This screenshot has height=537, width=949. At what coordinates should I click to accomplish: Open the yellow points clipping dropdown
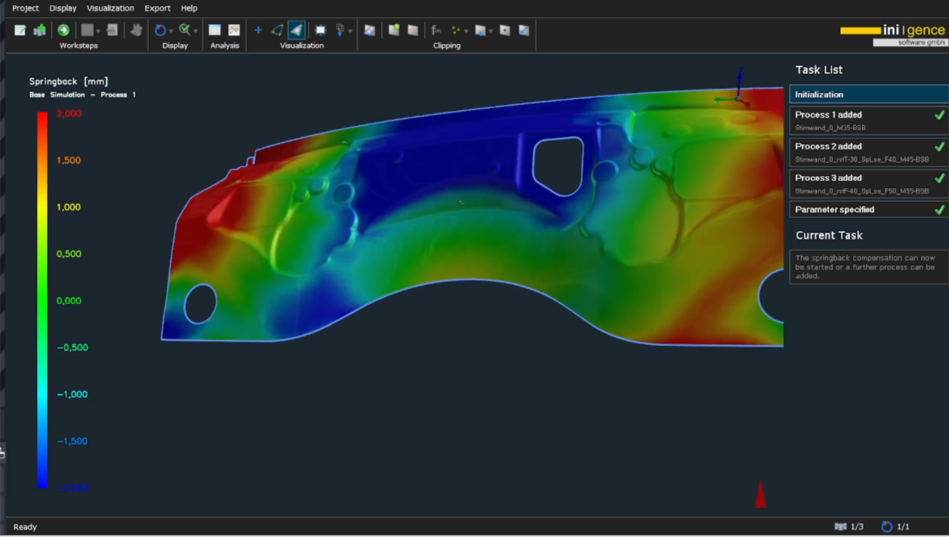point(466,31)
